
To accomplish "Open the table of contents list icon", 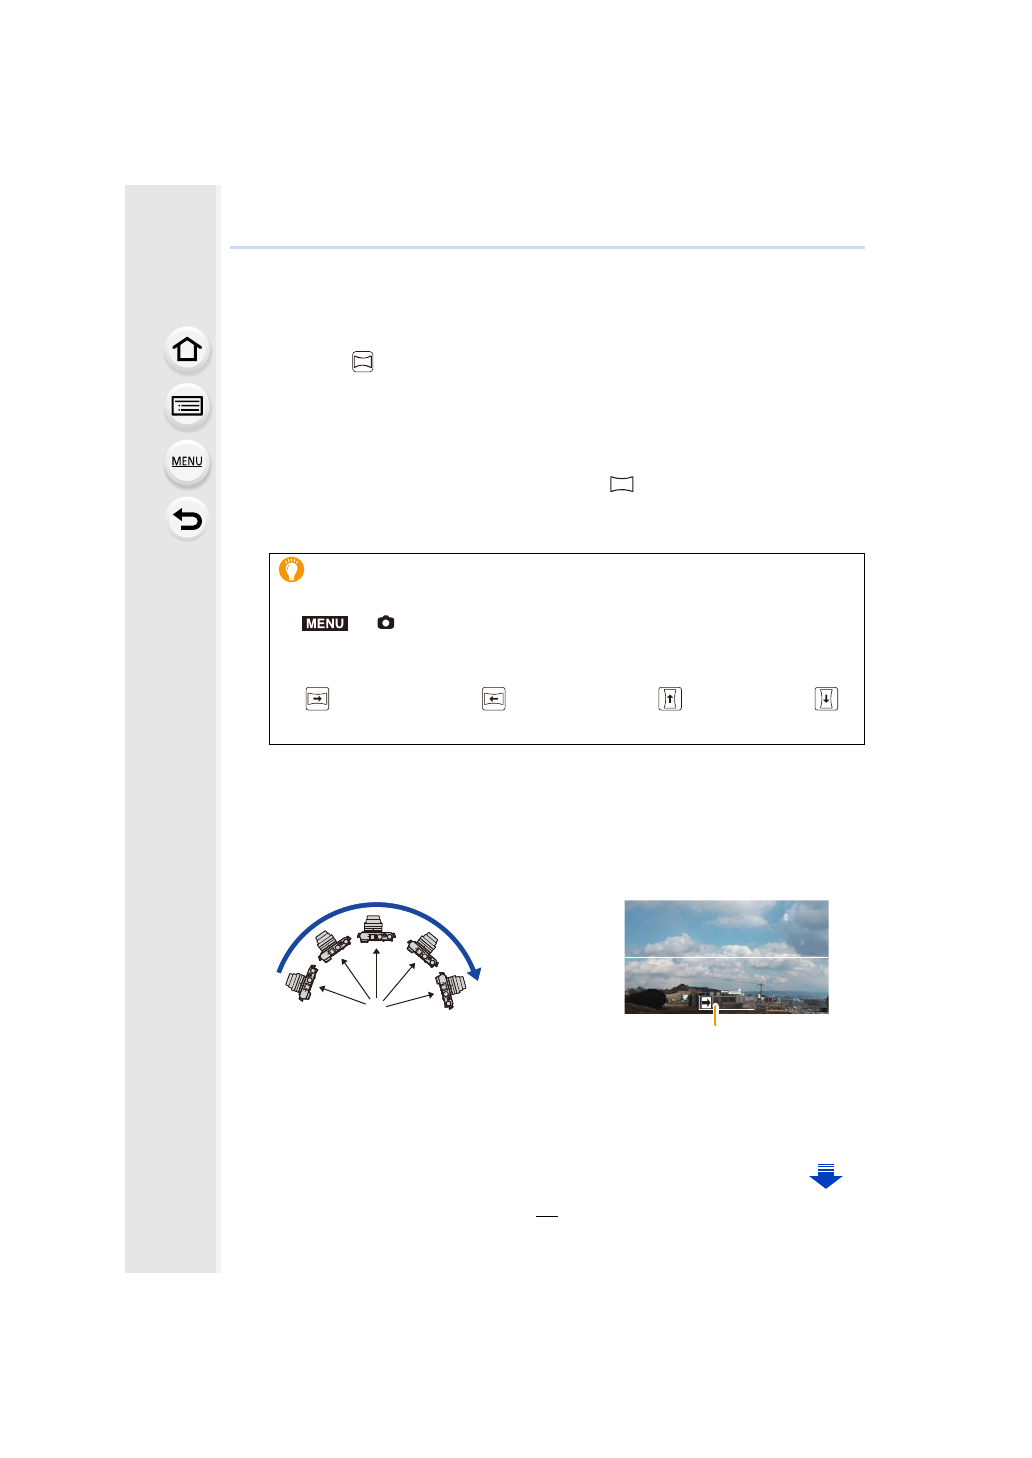I will [x=187, y=406].
